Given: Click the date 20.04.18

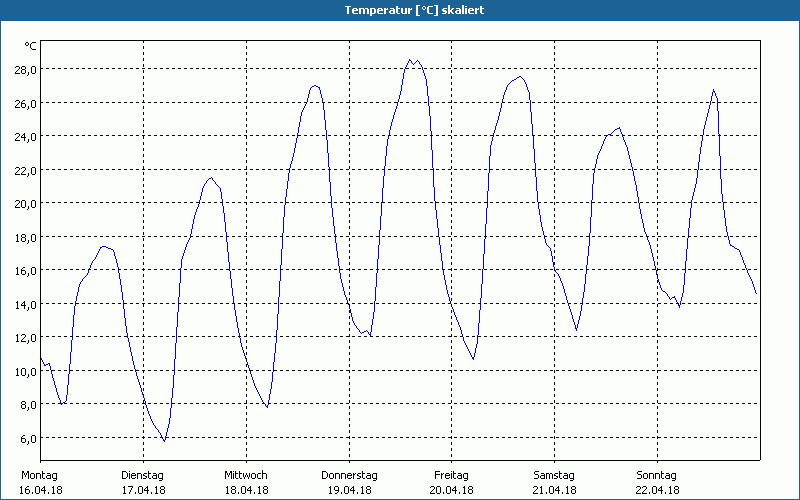Looking at the screenshot, I should (452, 490).
